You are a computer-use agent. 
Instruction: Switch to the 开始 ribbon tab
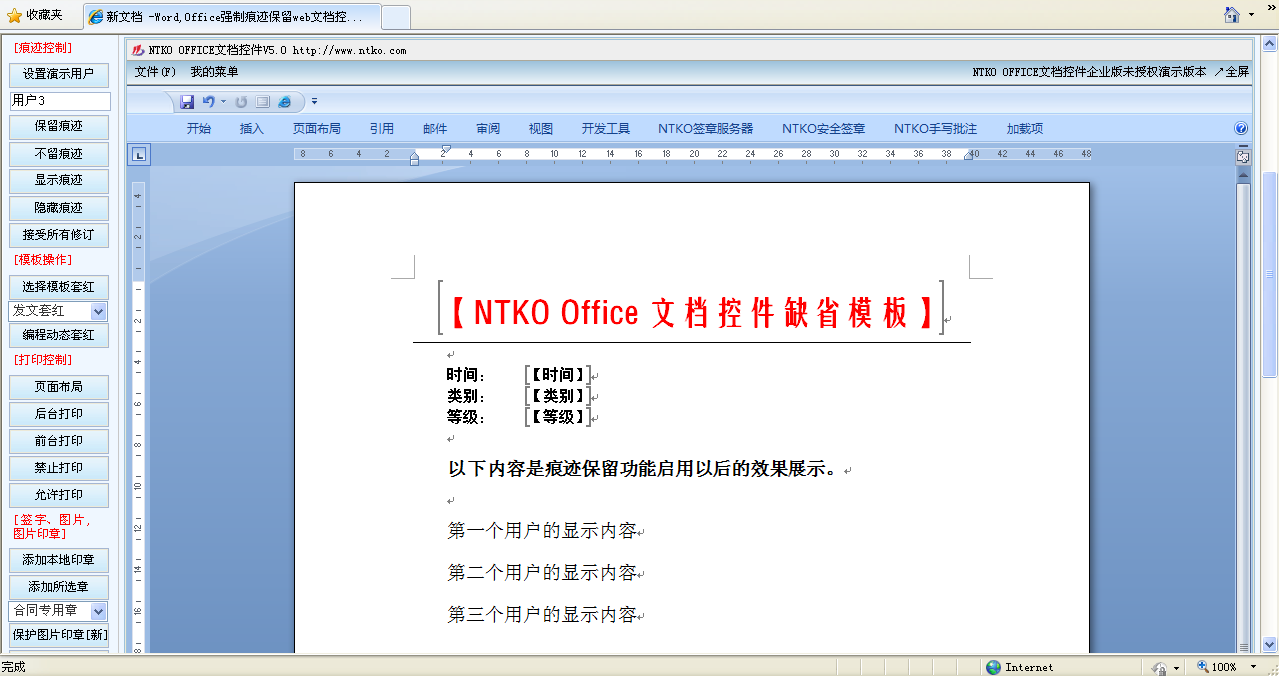(x=199, y=128)
